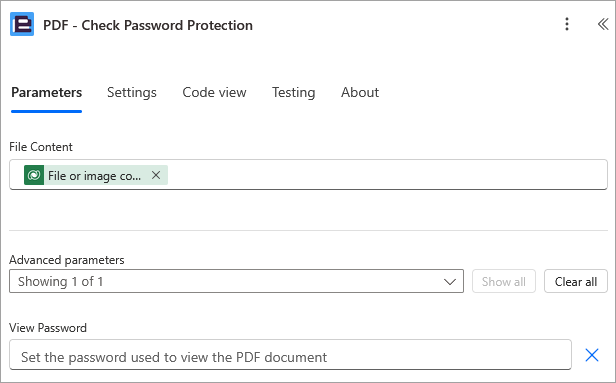Image resolution: width=616 pixels, height=383 pixels.
Task: Click the Advanced parameters label
Action: 67,260
